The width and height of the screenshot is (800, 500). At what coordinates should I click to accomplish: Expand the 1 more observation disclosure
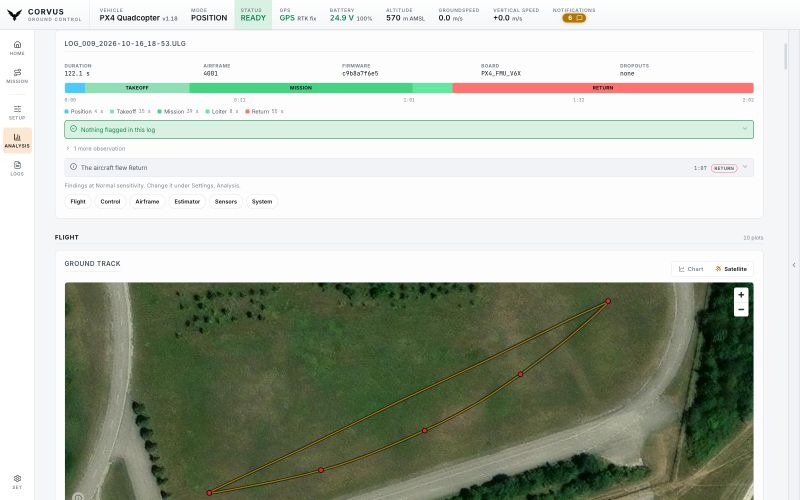pos(95,148)
